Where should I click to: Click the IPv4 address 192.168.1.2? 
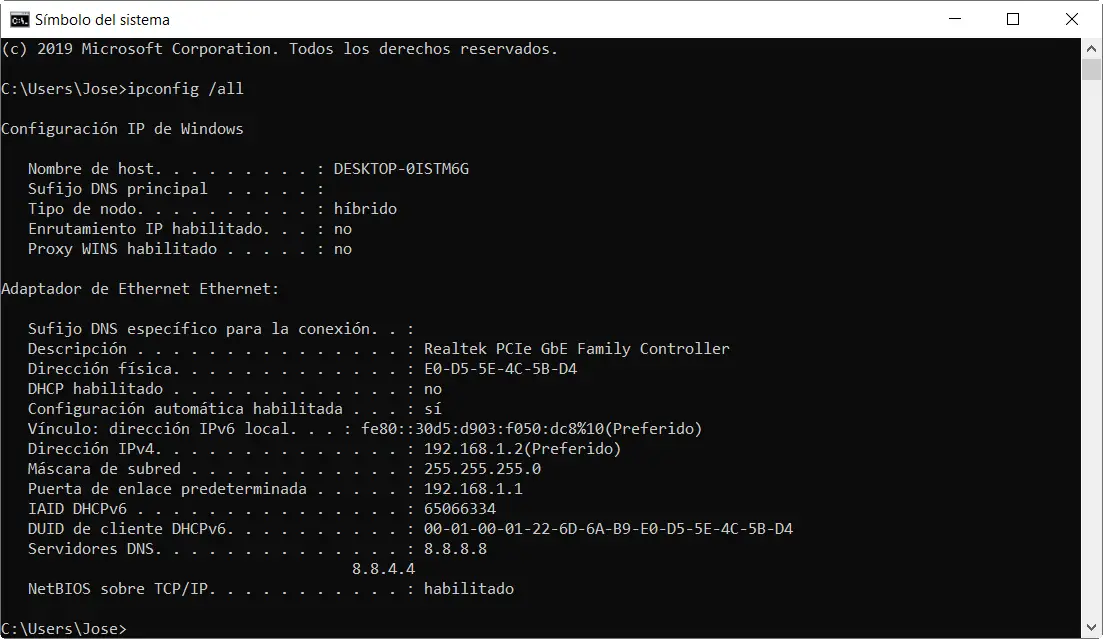(x=468, y=449)
